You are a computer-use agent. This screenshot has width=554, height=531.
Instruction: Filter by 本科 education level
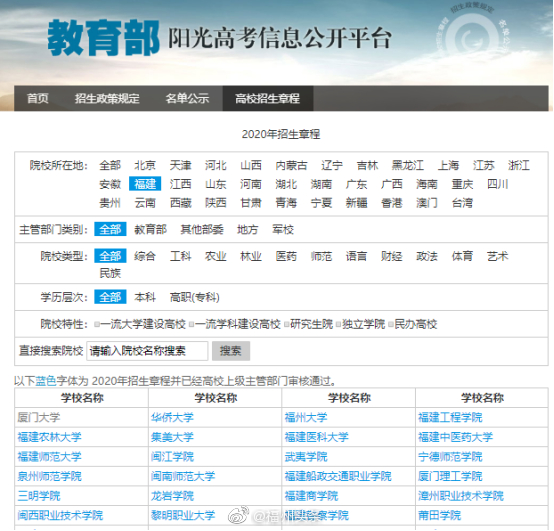coord(145,297)
